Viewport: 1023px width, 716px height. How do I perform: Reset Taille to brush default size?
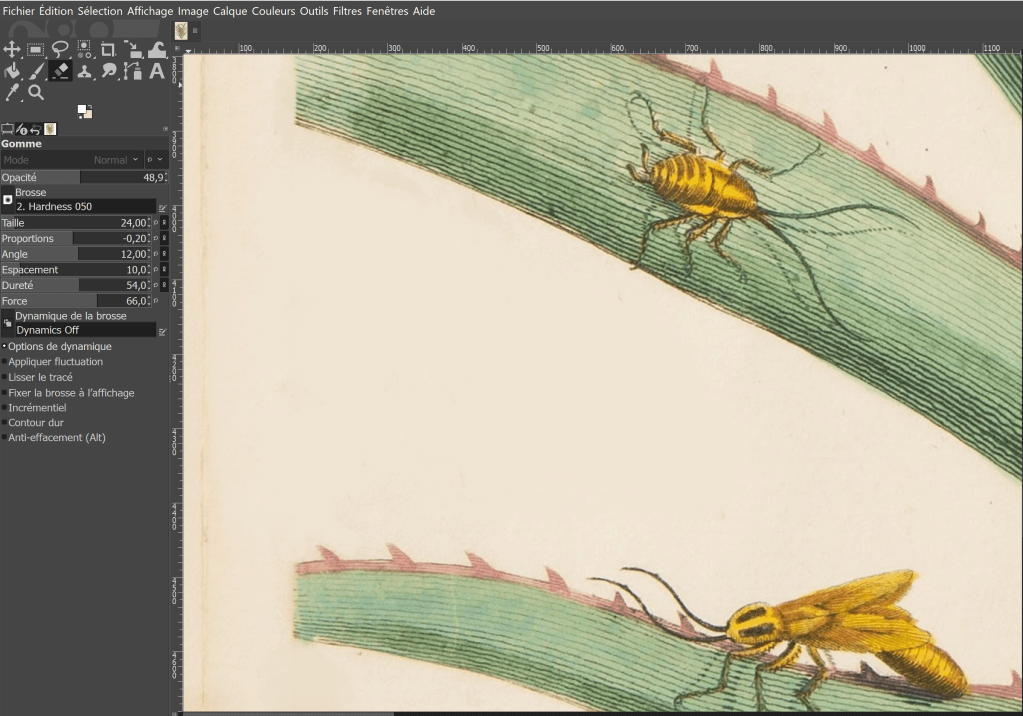(x=163, y=223)
